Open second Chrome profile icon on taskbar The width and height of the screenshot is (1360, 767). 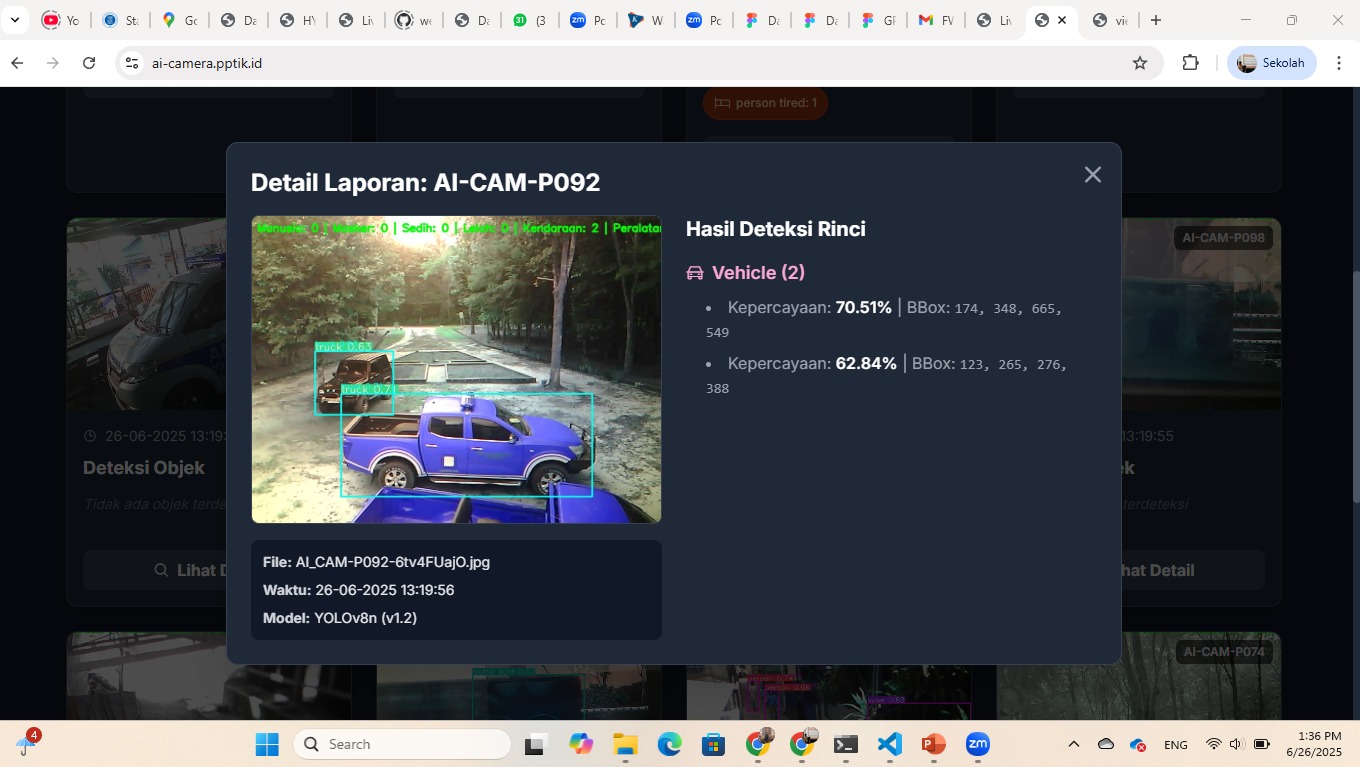click(x=802, y=744)
